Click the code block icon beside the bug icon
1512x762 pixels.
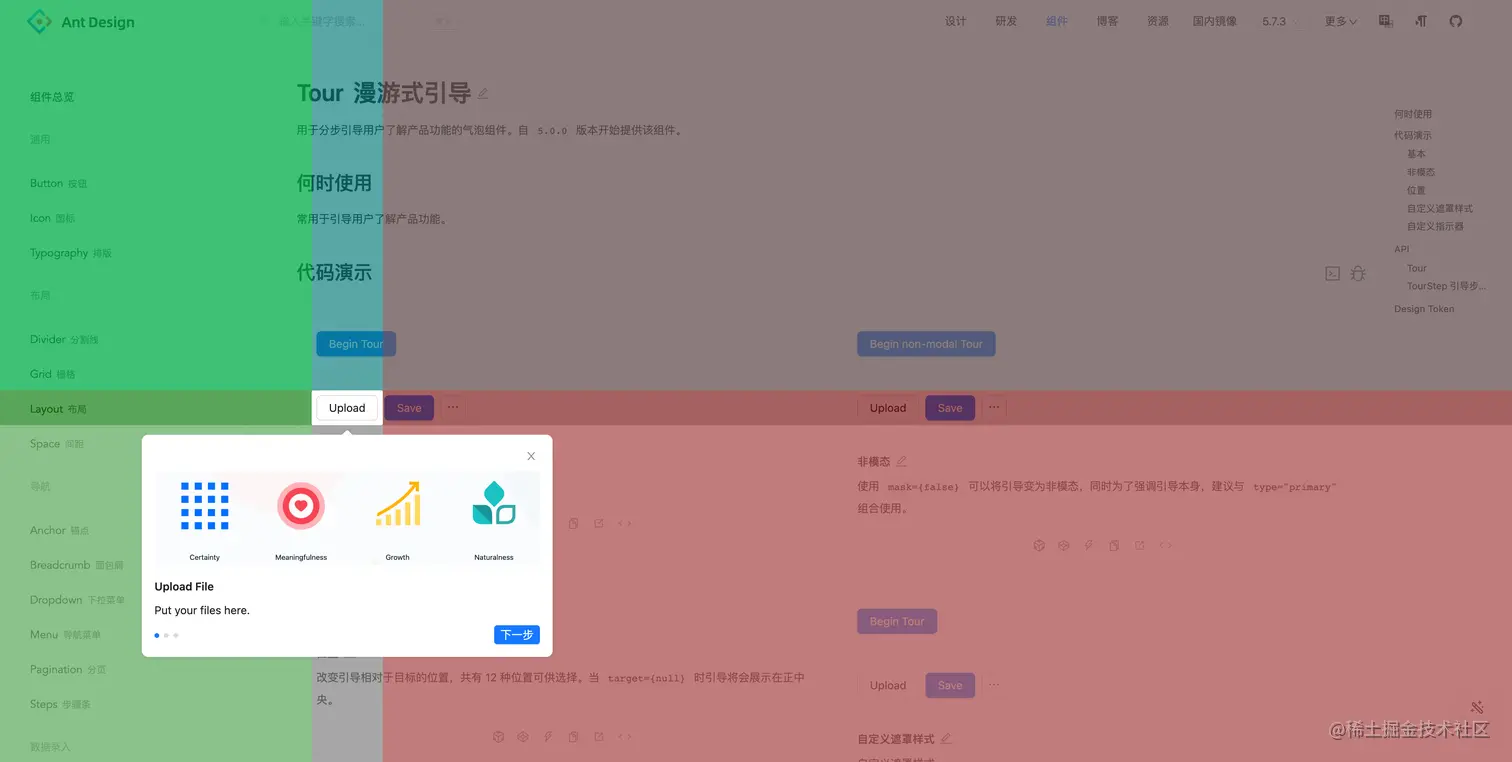(x=1331, y=273)
